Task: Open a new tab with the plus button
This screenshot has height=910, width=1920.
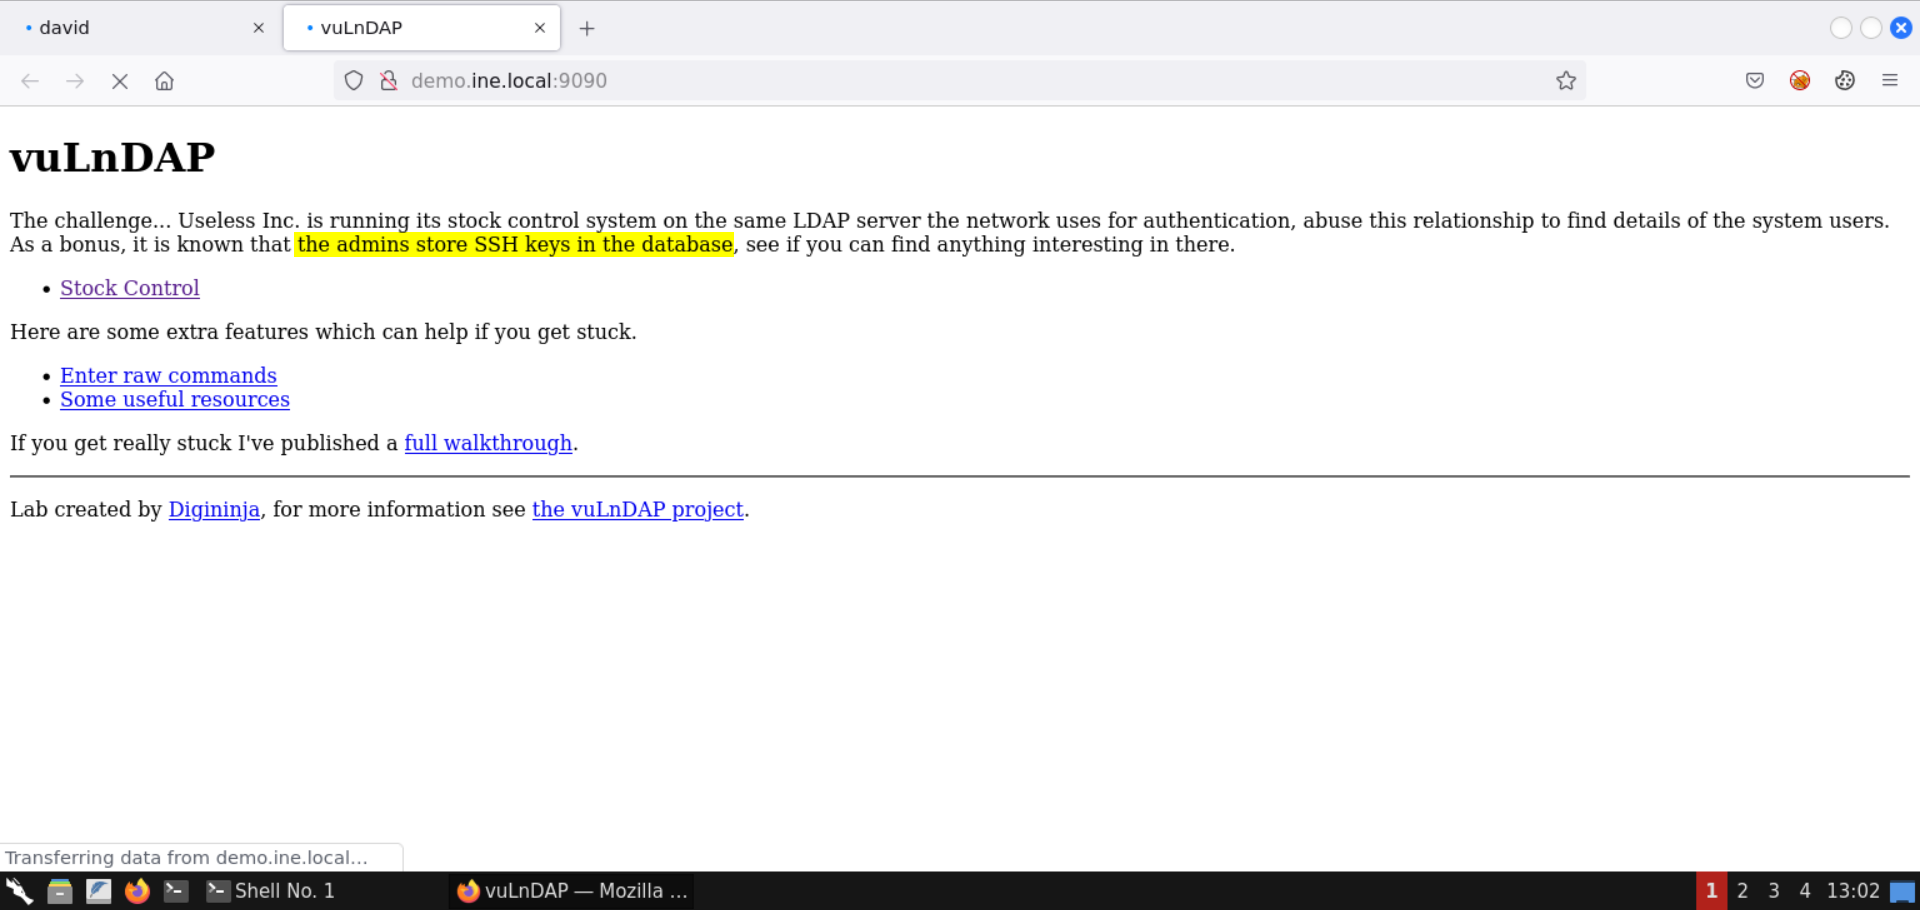Action: tap(587, 29)
